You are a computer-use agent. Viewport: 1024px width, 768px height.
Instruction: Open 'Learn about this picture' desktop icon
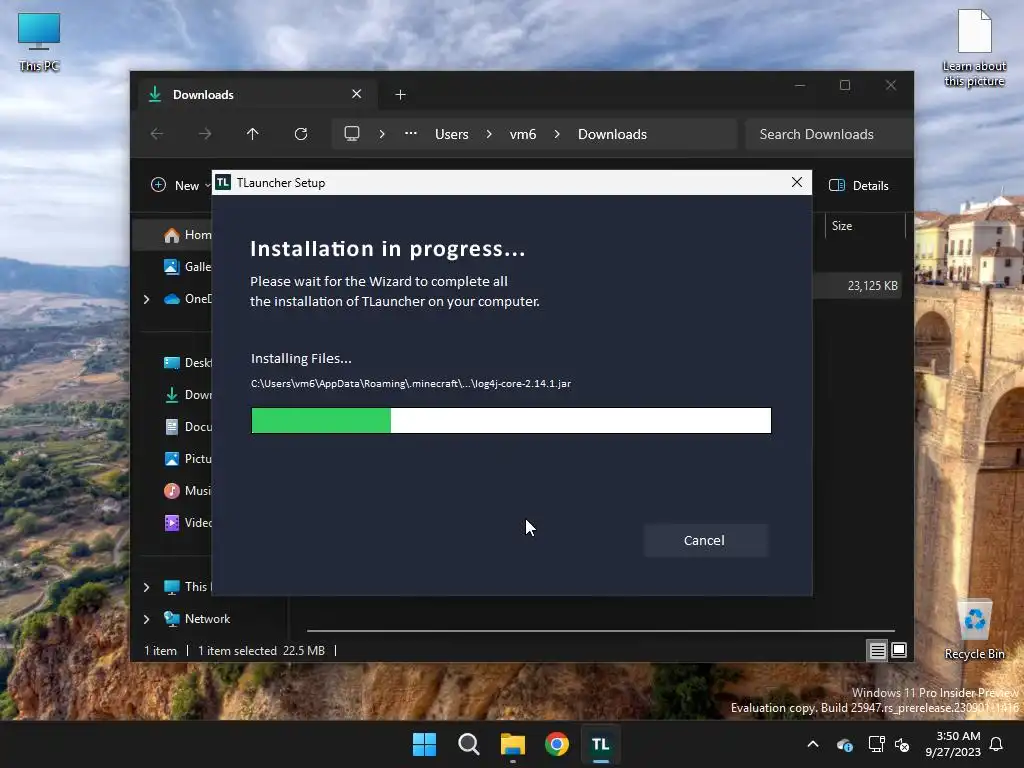[x=974, y=48]
